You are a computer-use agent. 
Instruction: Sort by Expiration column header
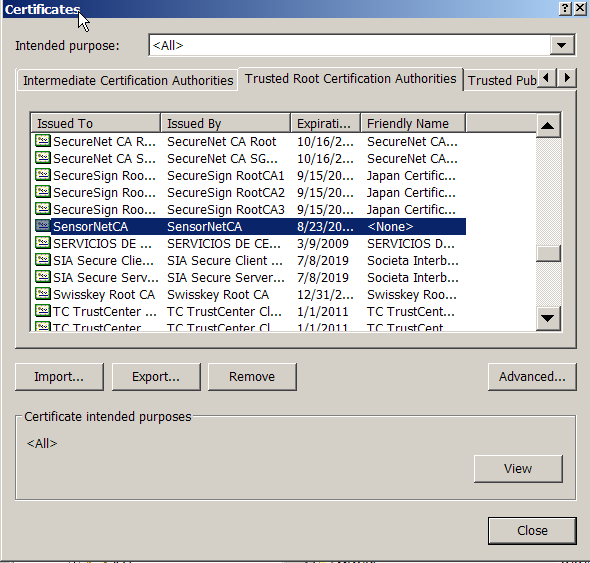pos(325,123)
